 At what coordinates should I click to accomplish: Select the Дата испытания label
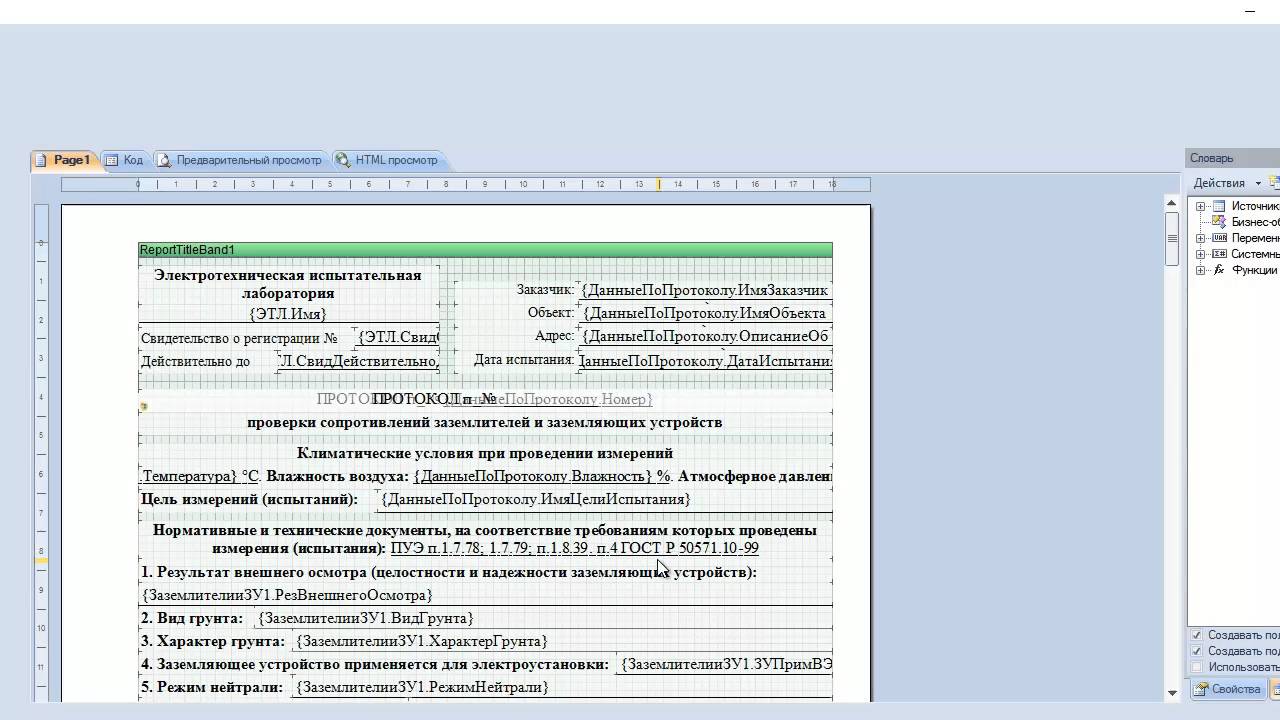[524, 360]
